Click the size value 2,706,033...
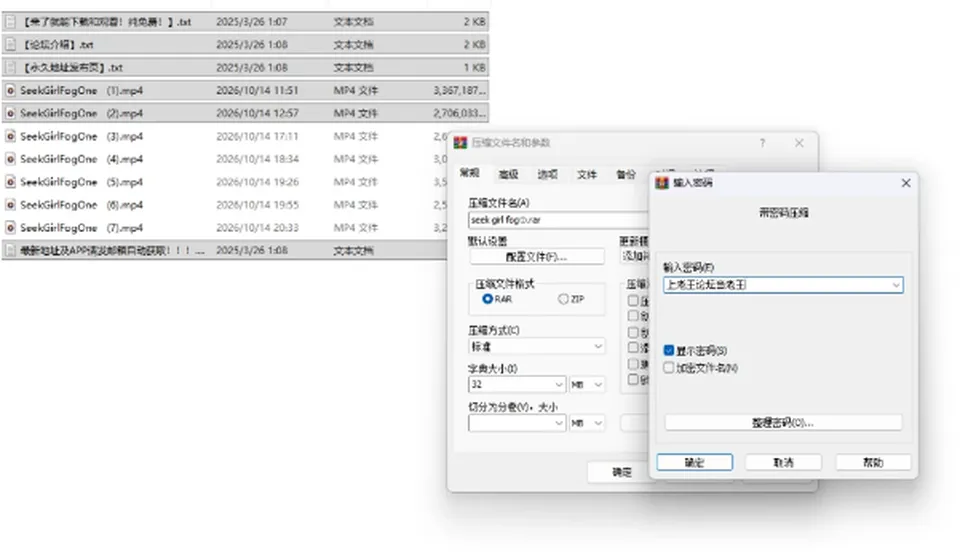960x554 pixels. [459, 113]
